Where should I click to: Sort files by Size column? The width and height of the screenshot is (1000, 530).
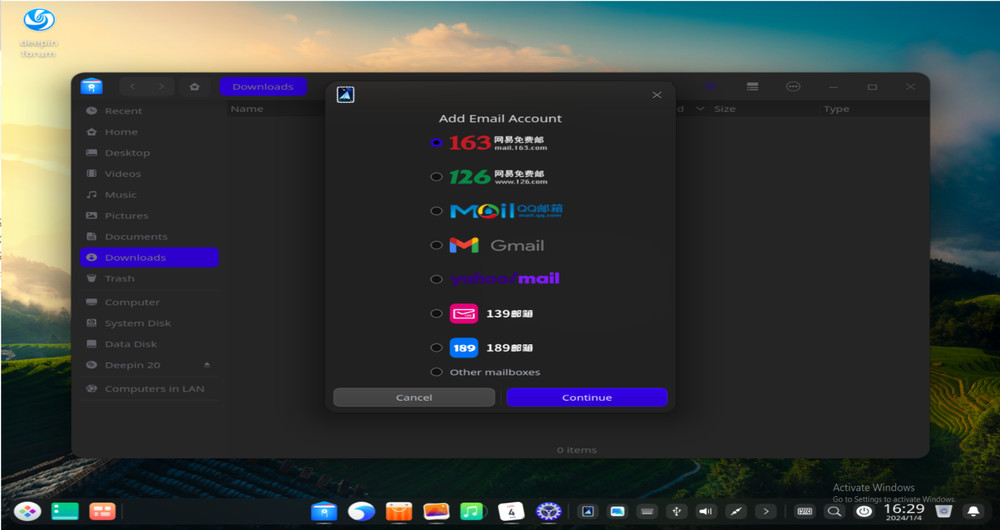[x=724, y=109]
